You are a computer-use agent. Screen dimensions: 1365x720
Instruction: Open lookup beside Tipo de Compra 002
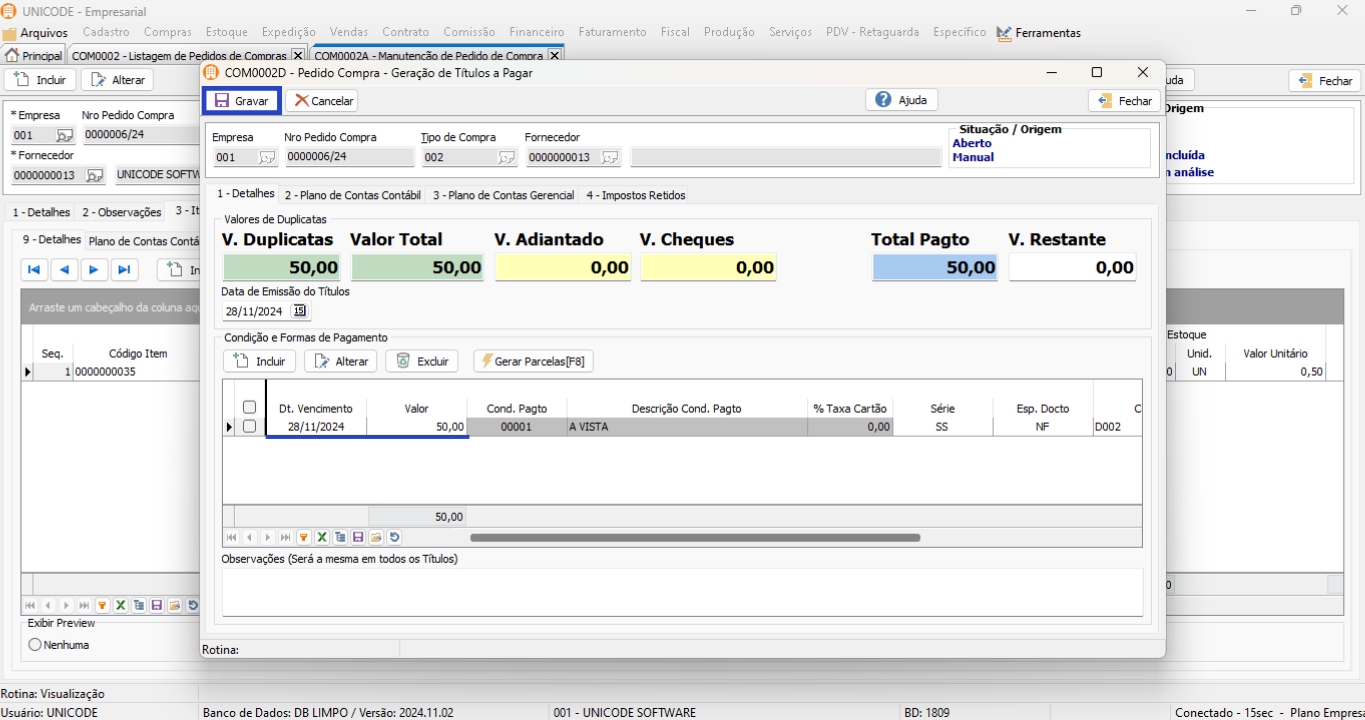(506, 158)
